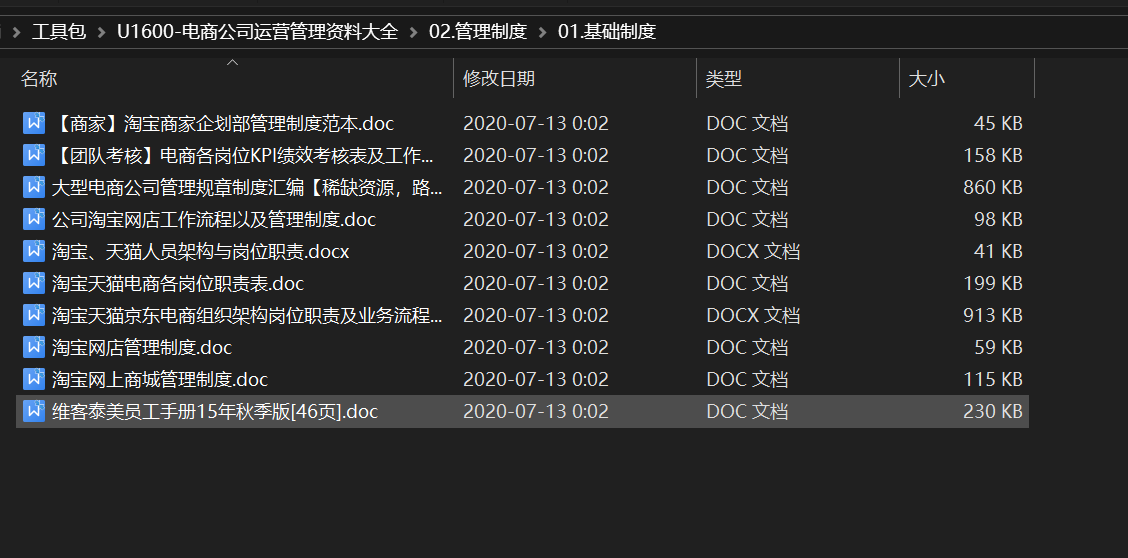Select file name 淘宝天猫电商各岗位职责表.doc
Image resolution: width=1128 pixels, height=558 pixels.
[178, 283]
